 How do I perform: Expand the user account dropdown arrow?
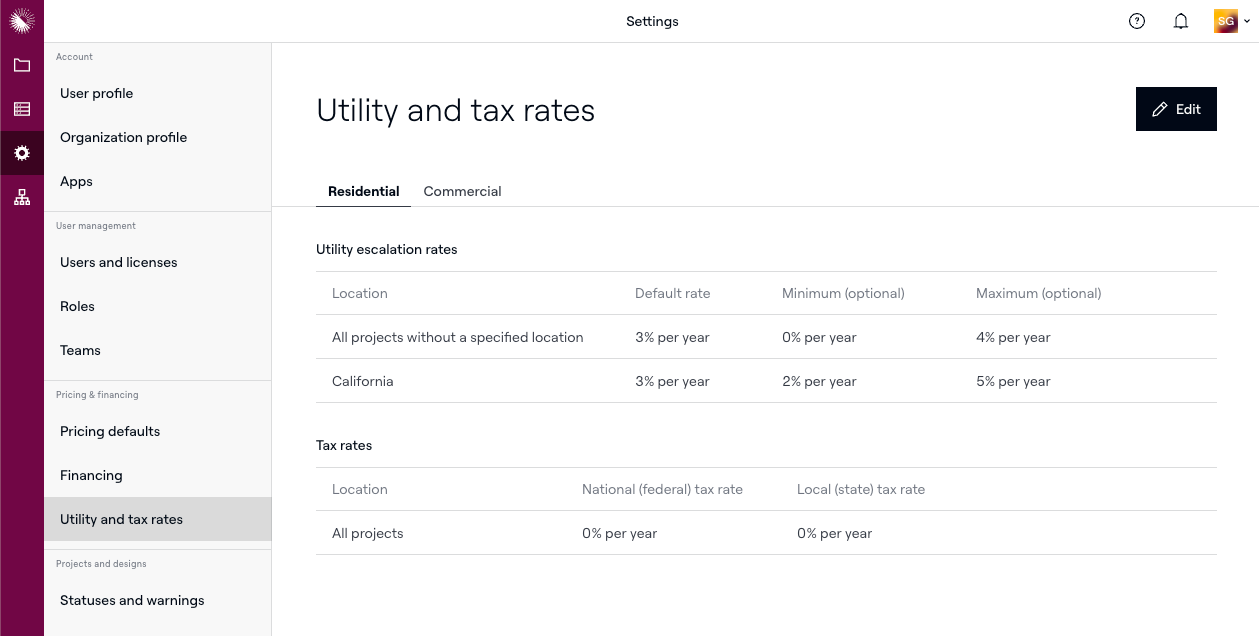[x=1247, y=22]
